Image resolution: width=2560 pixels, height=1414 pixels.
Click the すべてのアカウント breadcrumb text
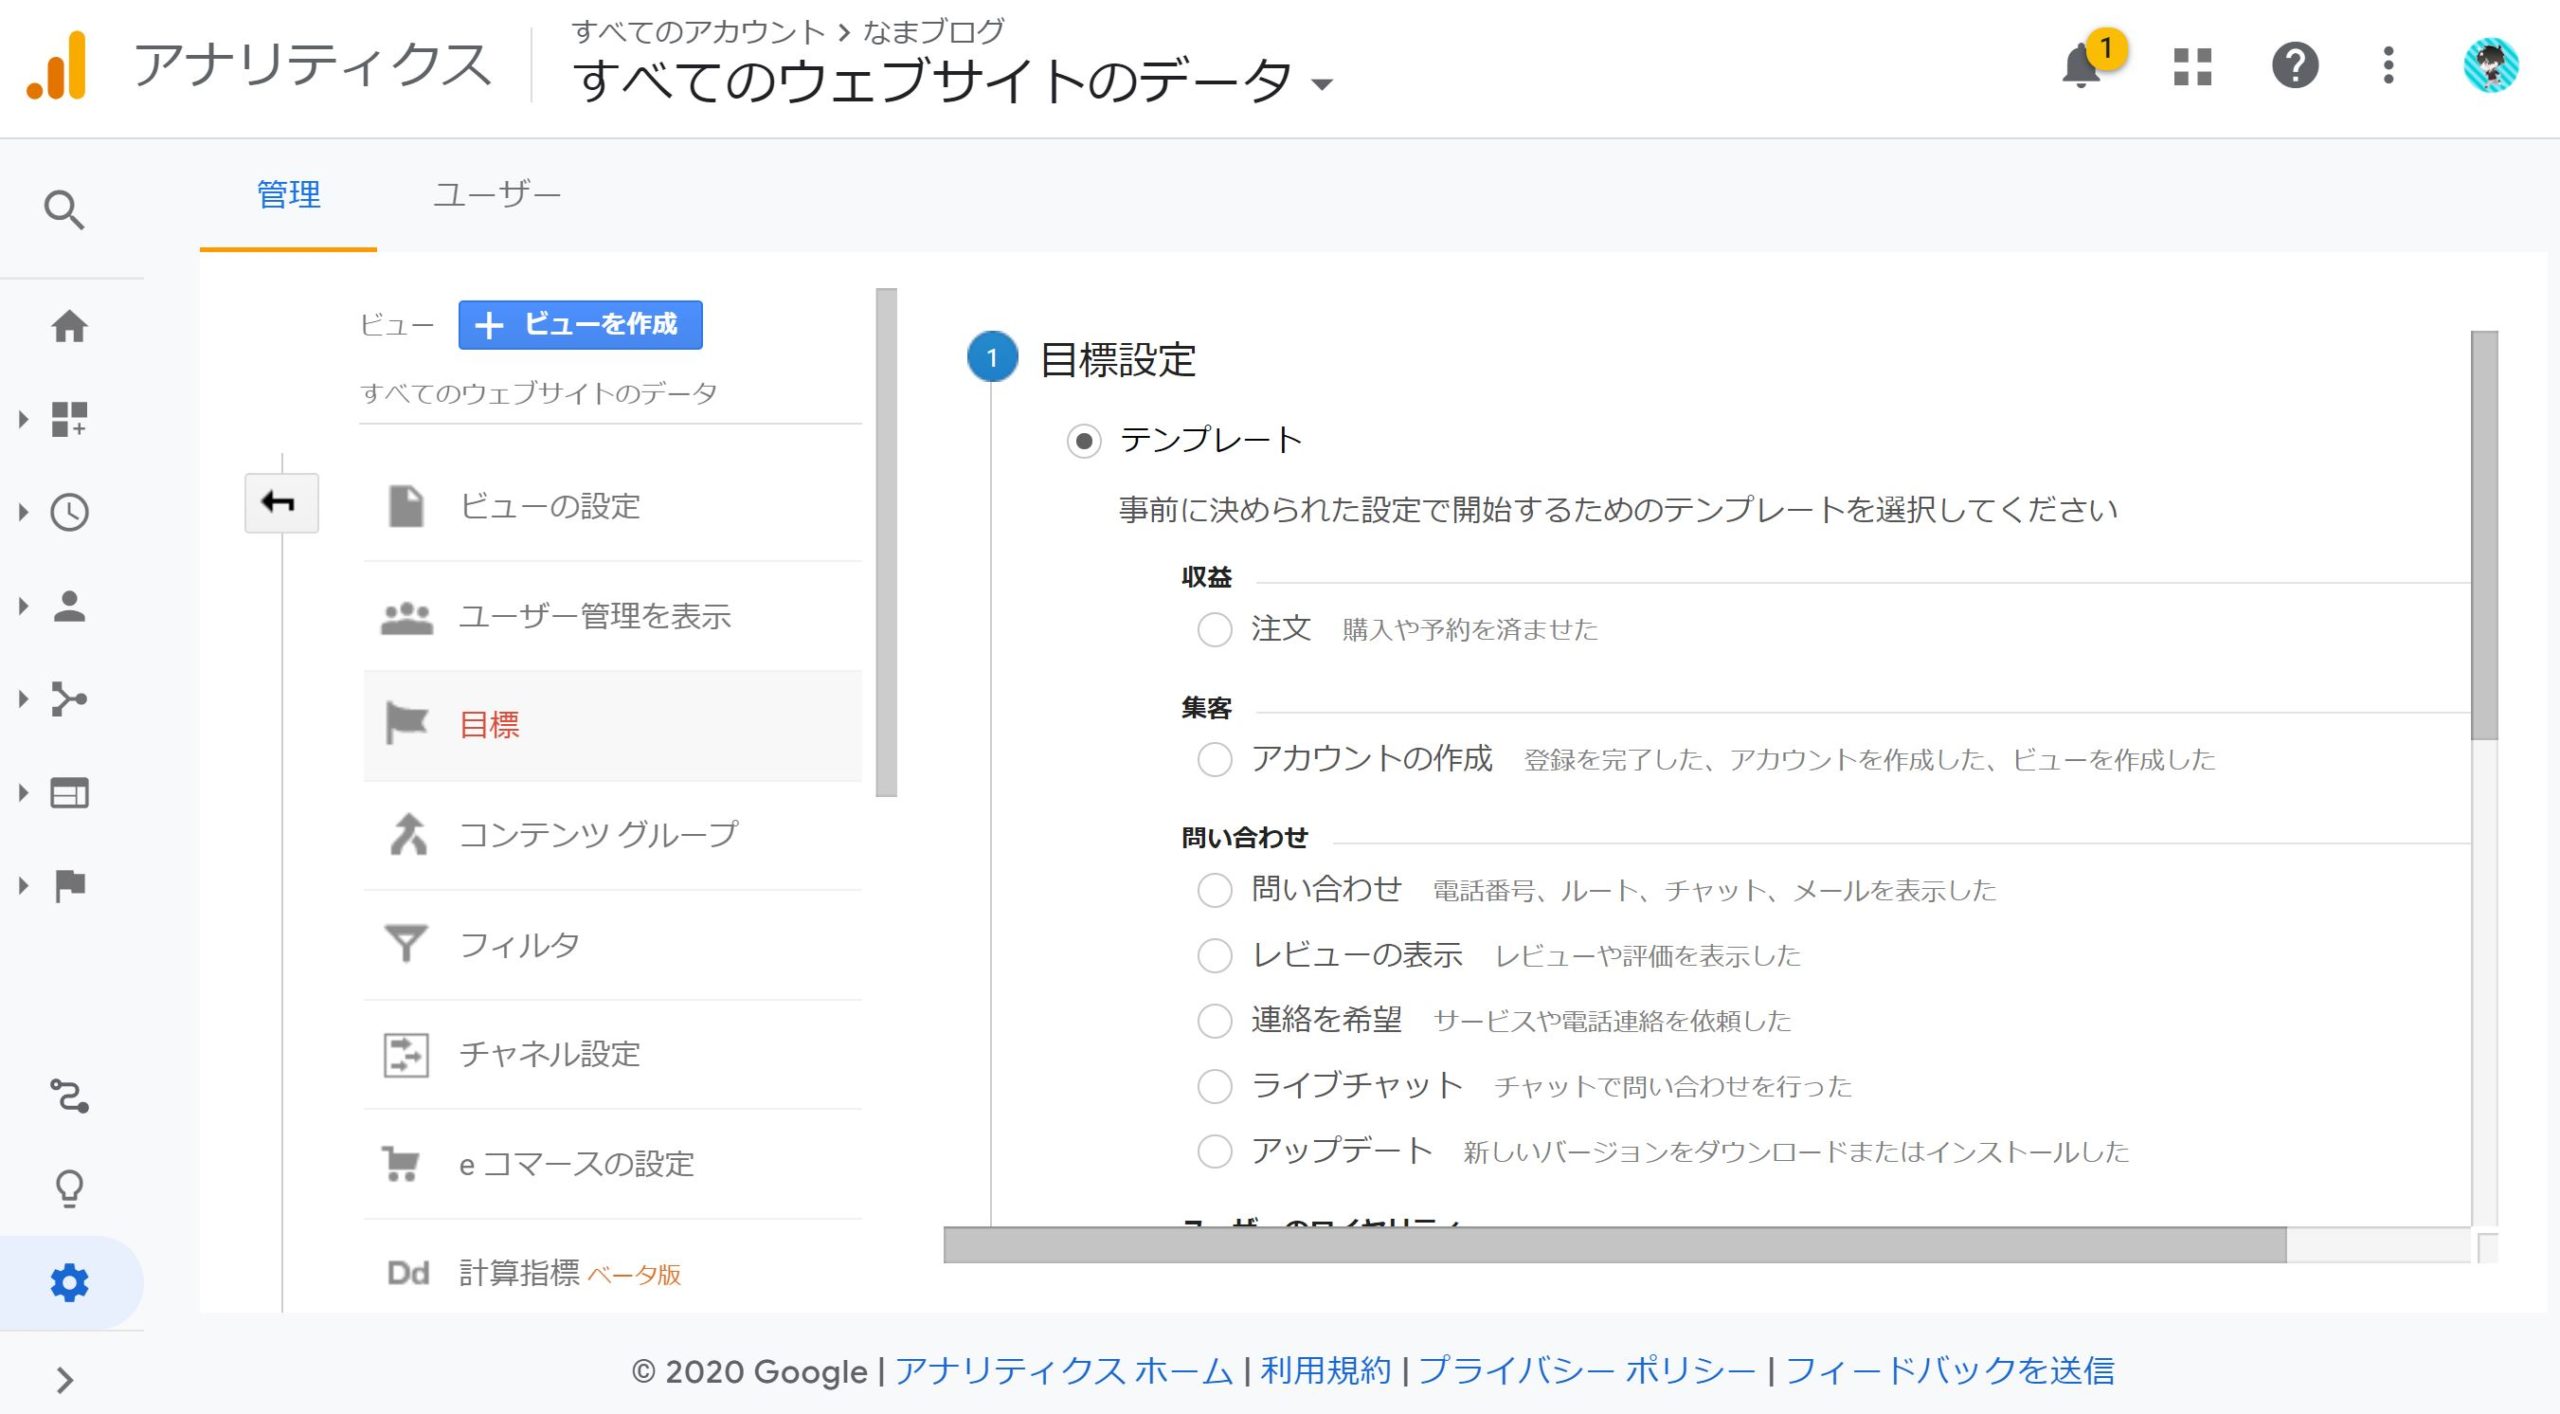pos(698,32)
